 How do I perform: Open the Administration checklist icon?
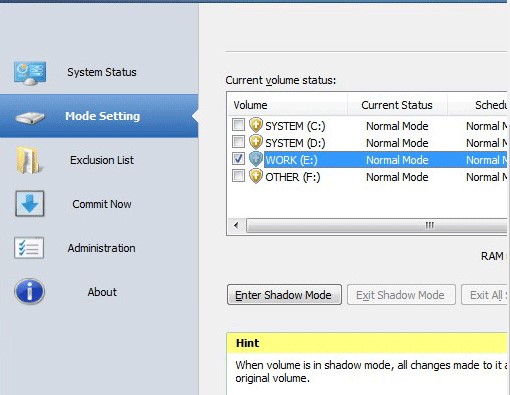(29, 248)
